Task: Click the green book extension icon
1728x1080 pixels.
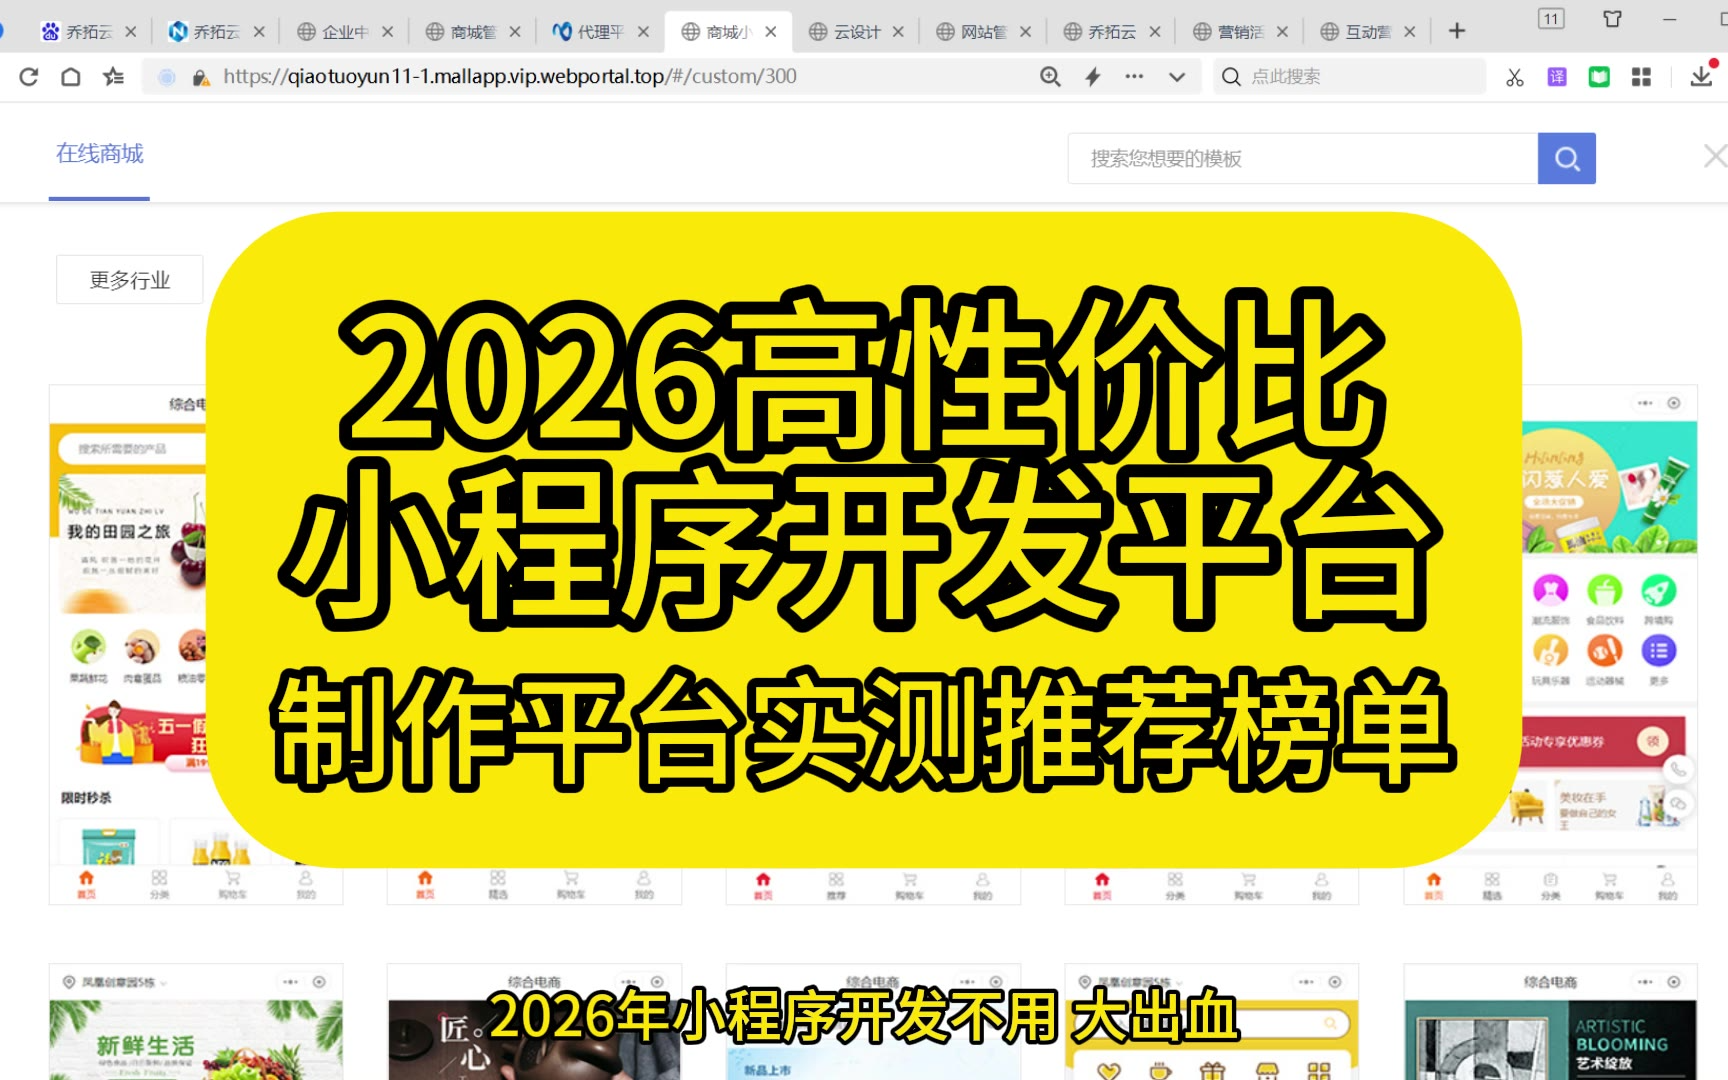Action: point(1599,77)
